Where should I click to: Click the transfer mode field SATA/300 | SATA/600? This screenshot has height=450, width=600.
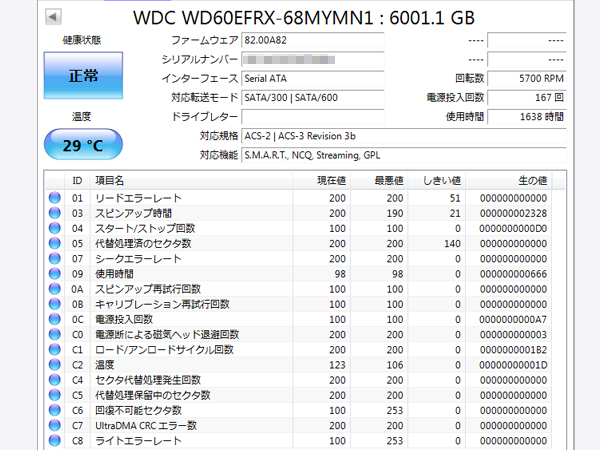313,98
